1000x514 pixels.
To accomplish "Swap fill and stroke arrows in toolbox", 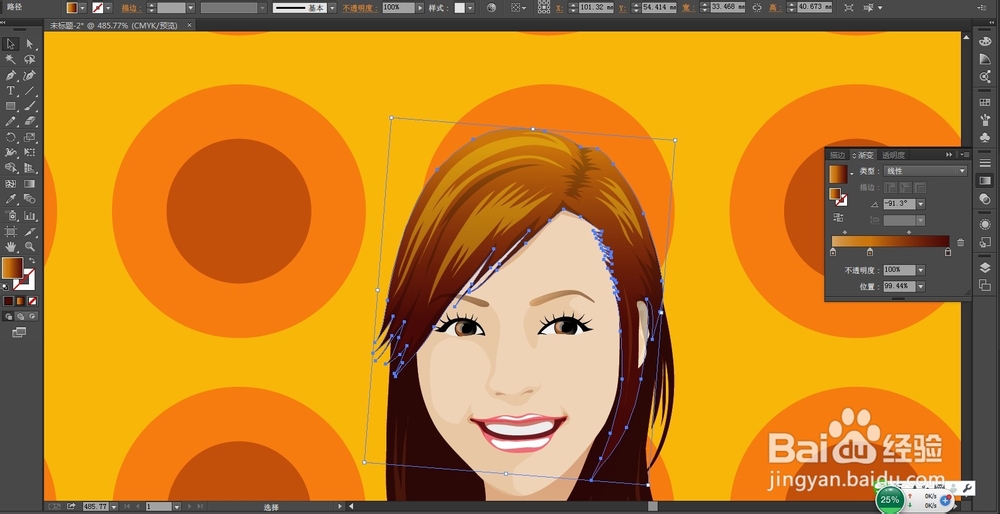I will 31,262.
